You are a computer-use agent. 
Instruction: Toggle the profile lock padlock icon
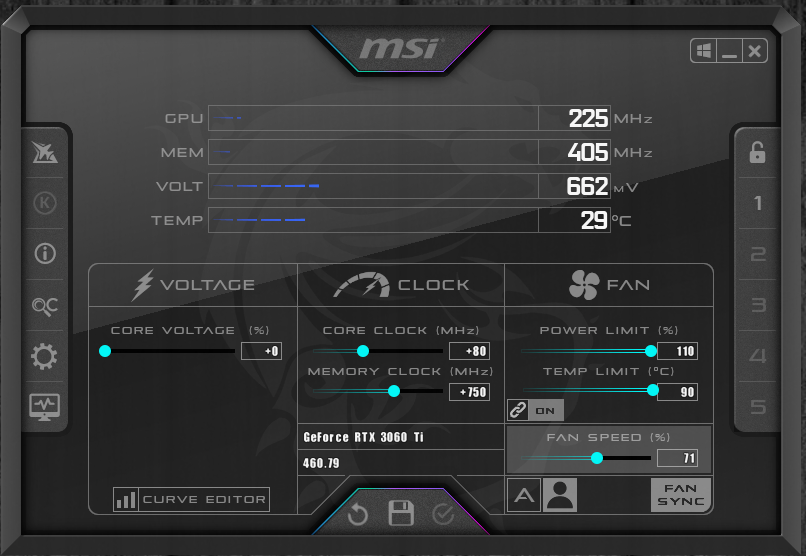coord(757,152)
